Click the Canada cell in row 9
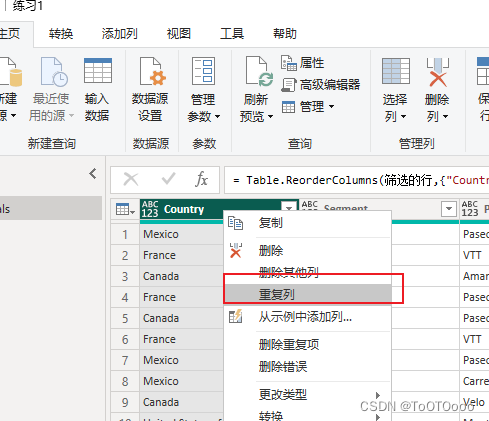 click(x=181, y=402)
